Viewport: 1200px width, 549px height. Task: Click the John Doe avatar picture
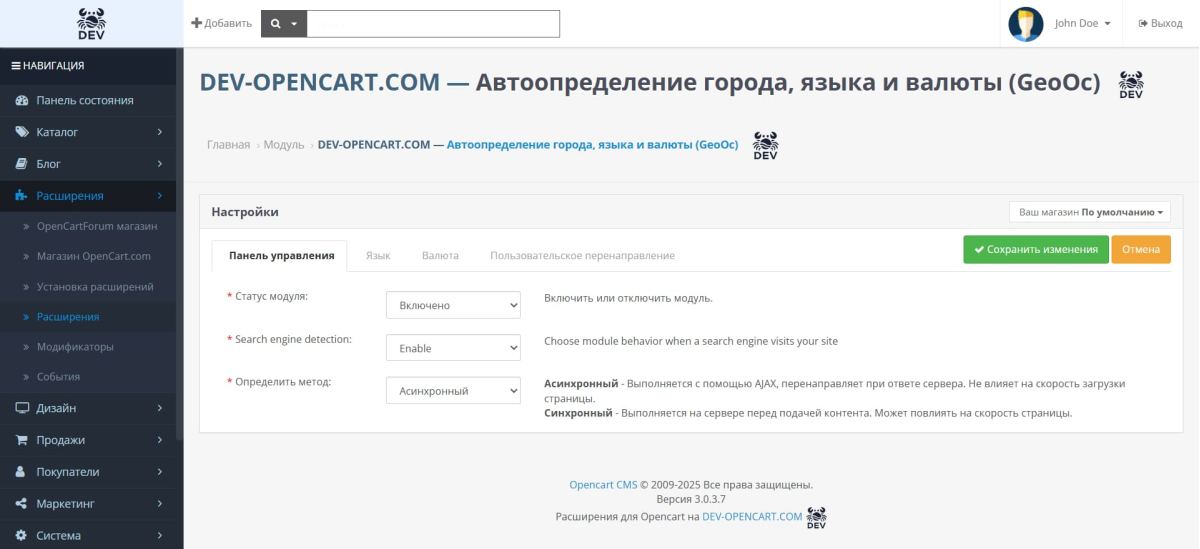coord(1026,24)
